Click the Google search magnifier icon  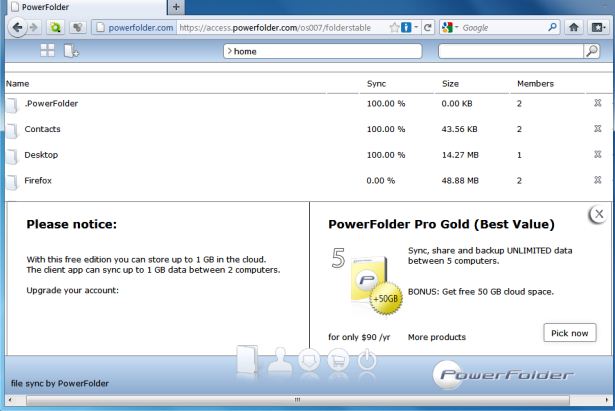click(x=552, y=27)
